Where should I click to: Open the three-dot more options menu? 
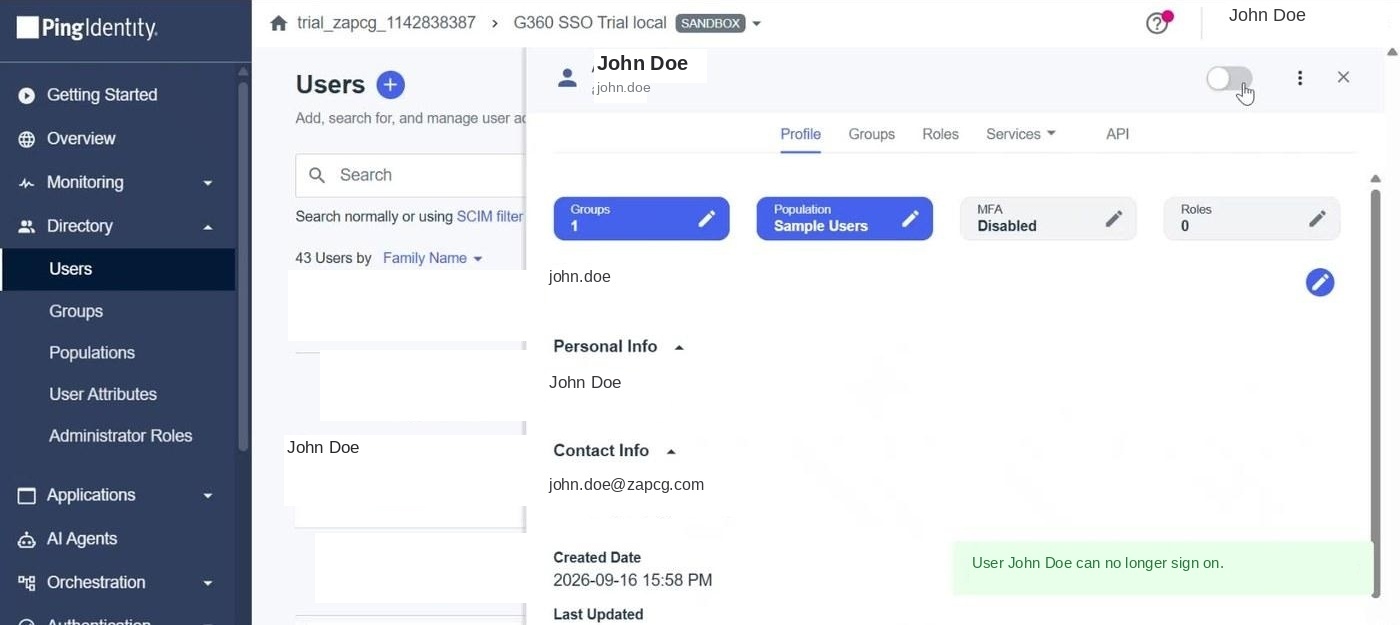[x=1300, y=78]
